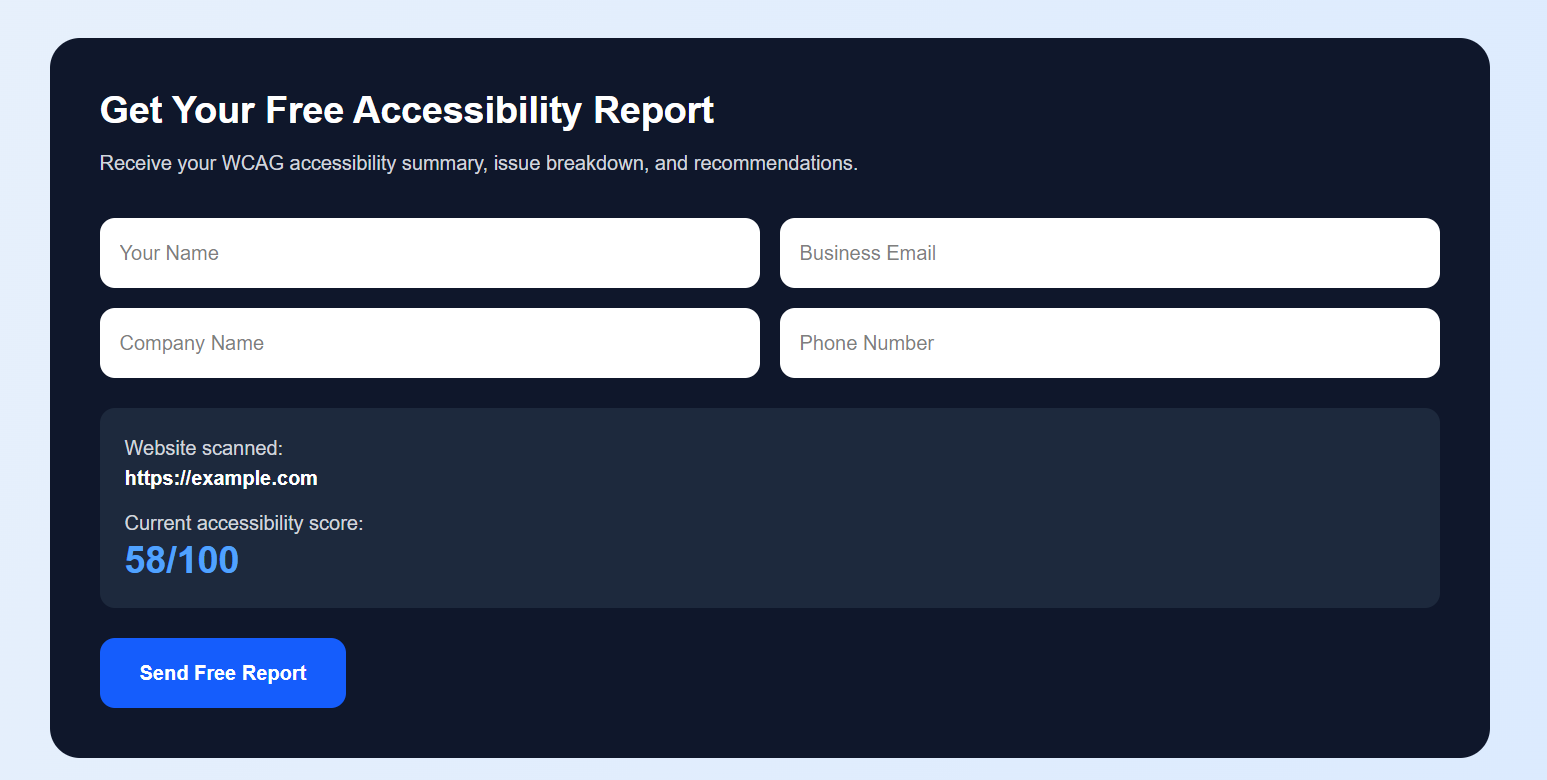Submit with the Send Free Report button
This screenshot has width=1547, height=780.
pos(223,673)
